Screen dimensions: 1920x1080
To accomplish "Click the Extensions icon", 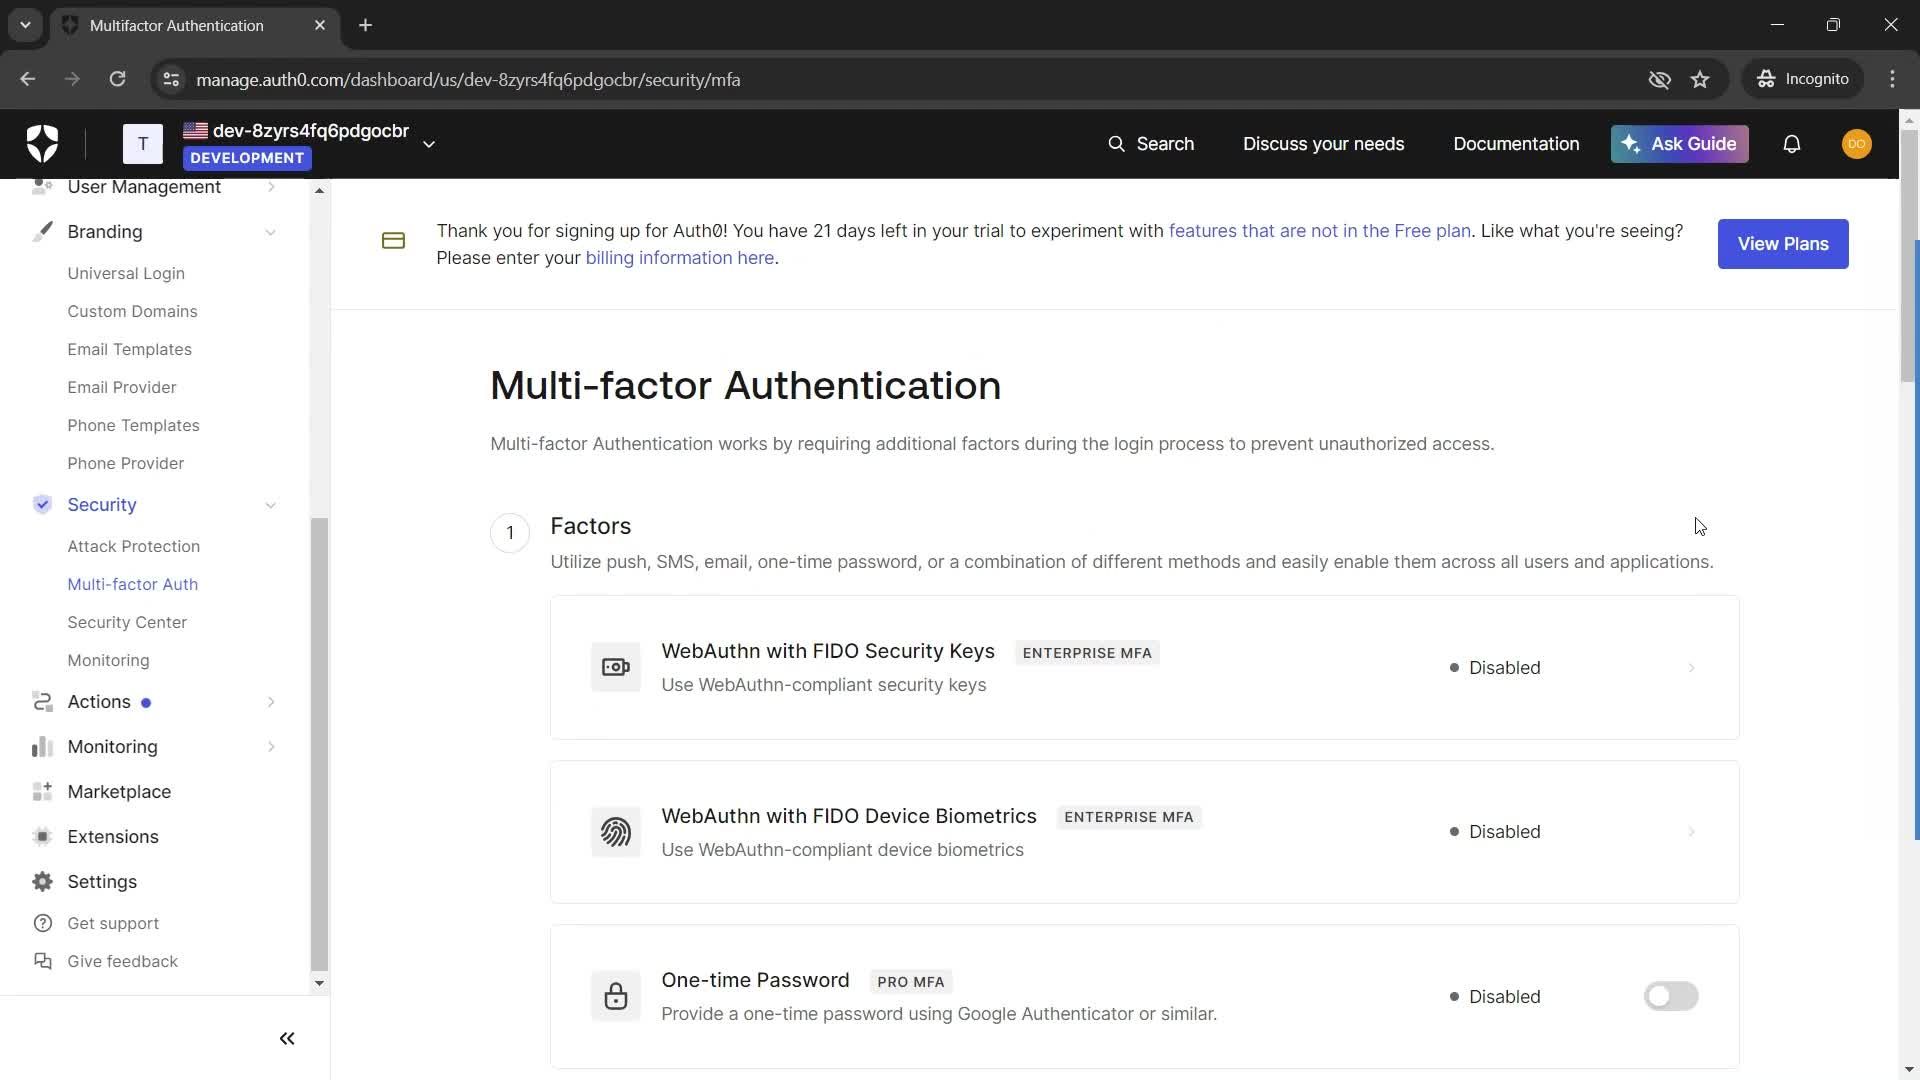I will (42, 837).
